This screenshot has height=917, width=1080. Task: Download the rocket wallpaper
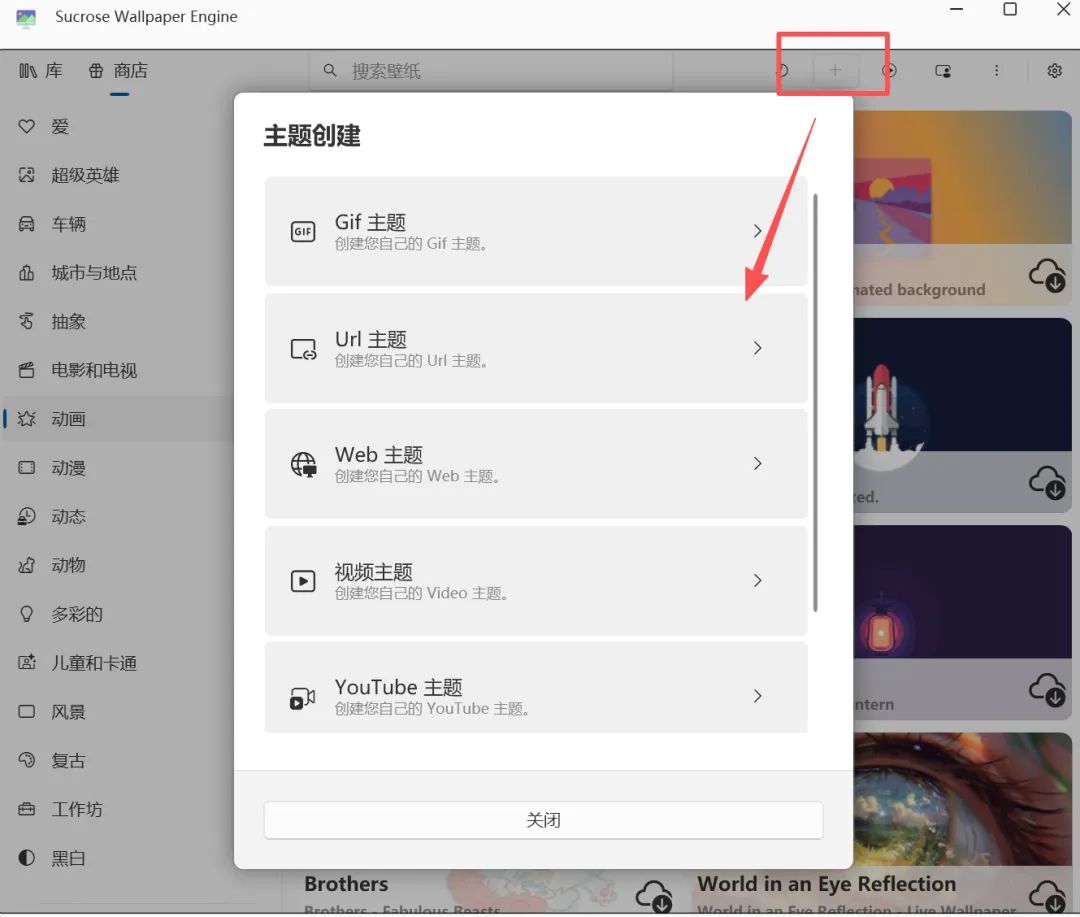[x=1048, y=482]
